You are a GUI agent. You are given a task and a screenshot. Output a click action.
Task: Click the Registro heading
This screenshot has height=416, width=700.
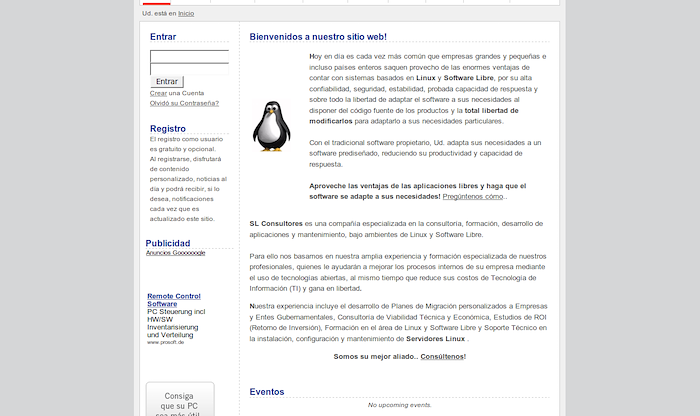tap(167, 129)
